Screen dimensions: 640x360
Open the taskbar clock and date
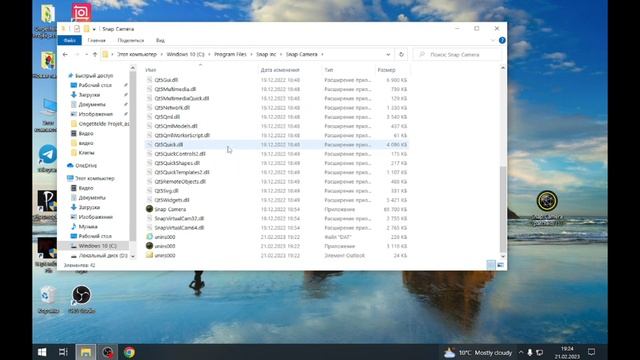pyautogui.click(x=567, y=352)
